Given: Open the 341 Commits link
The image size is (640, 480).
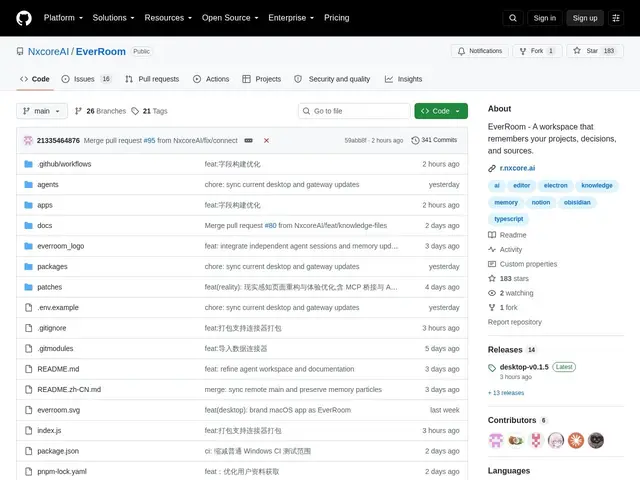Looking at the screenshot, I should point(434,140).
